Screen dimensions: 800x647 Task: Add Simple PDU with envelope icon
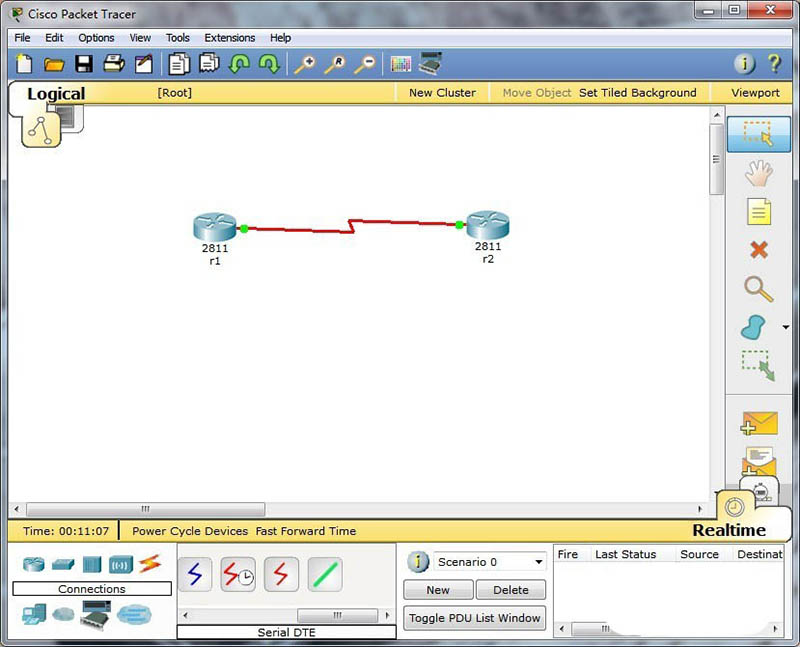pos(759,424)
